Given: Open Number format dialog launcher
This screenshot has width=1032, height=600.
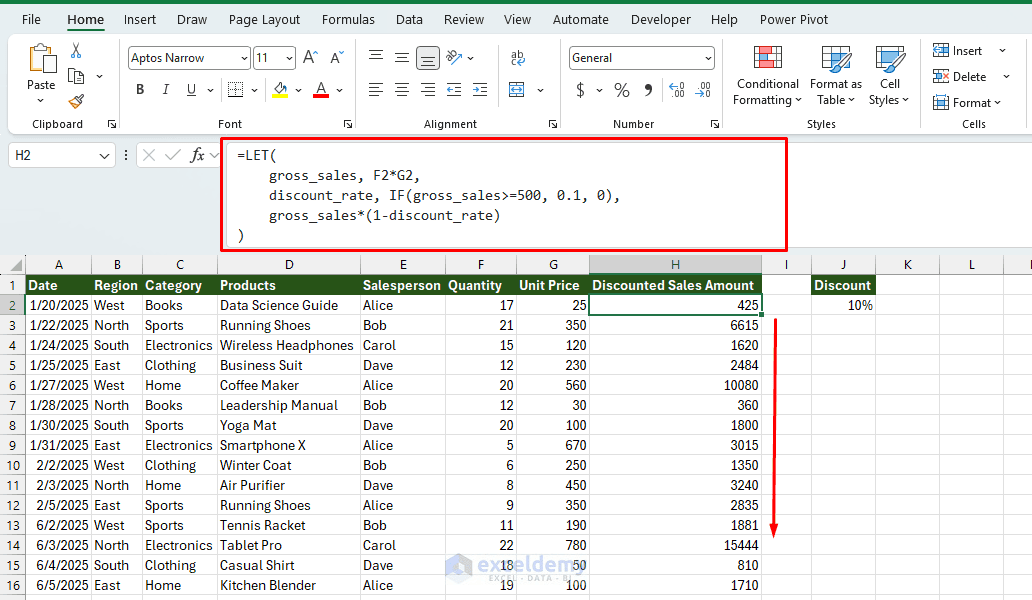Looking at the screenshot, I should click(x=714, y=124).
